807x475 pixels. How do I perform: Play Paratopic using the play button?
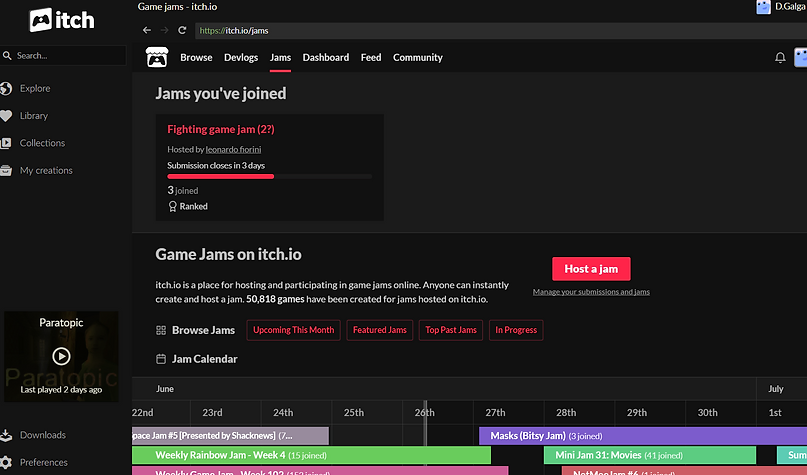pos(61,356)
